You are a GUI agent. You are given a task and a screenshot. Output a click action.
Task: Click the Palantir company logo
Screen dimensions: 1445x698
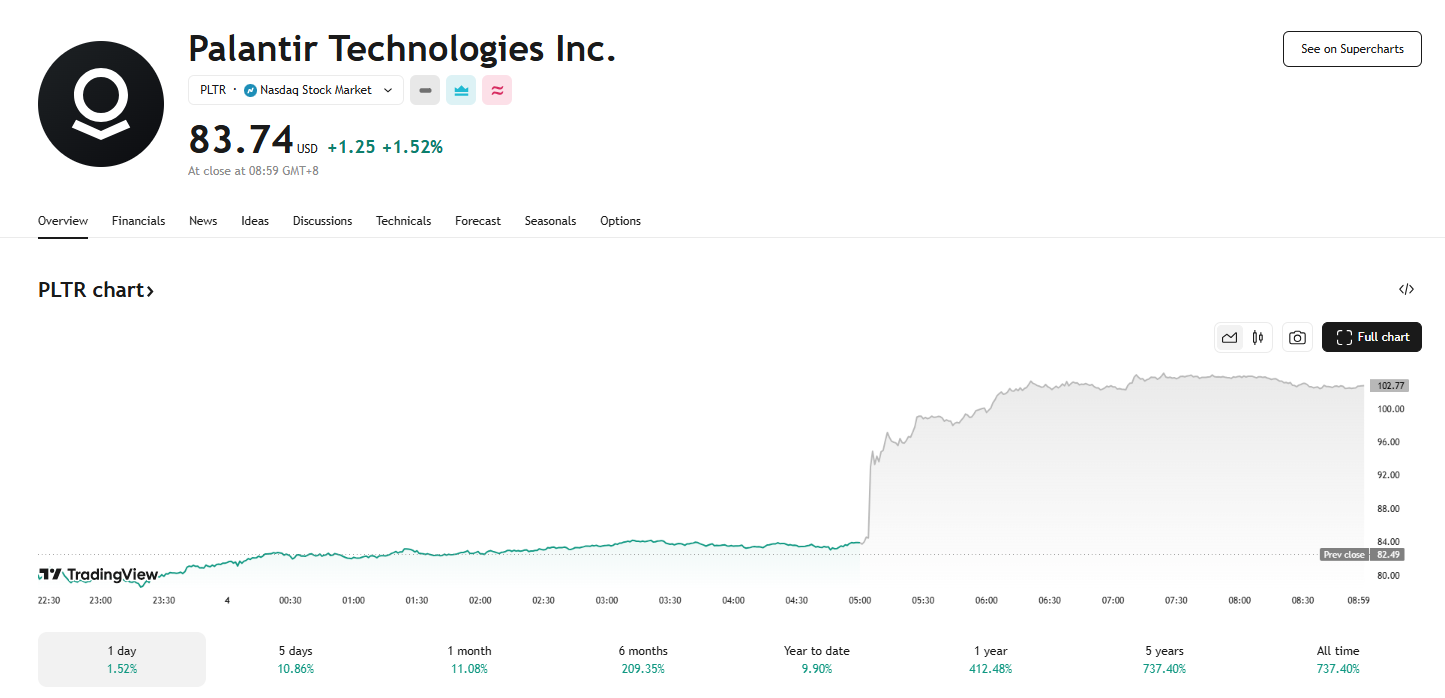pyautogui.click(x=101, y=104)
